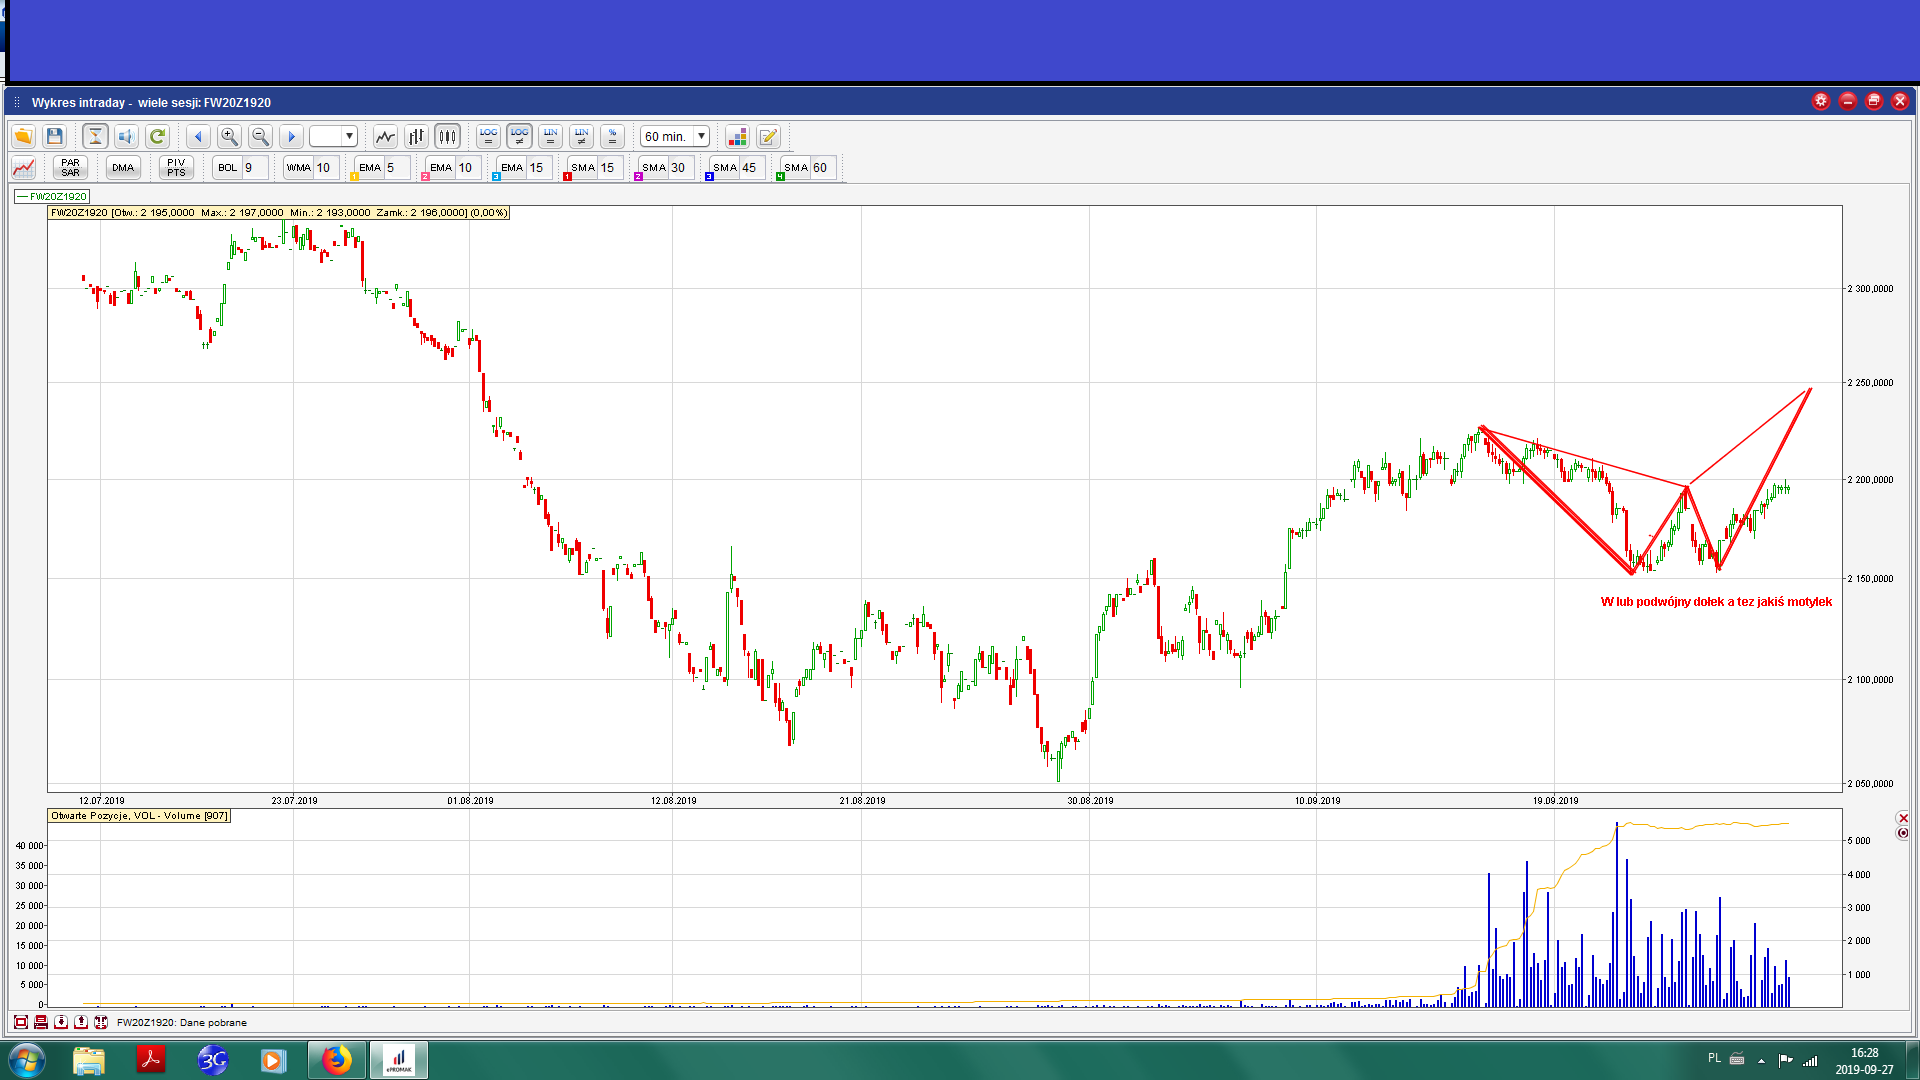The image size is (1920, 1080).
Task: Click the FW20Z1920 instrument tab label
Action: click(53, 196)
